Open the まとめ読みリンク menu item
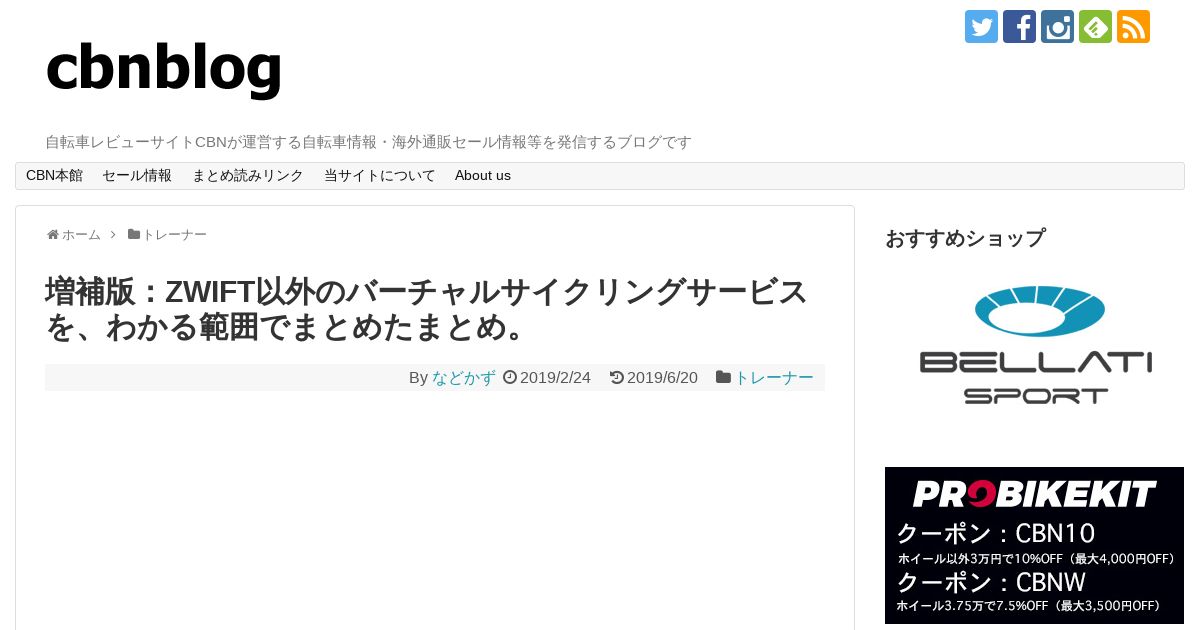The width and height of the screenshot is (1200, 630). tap(248, 175)
